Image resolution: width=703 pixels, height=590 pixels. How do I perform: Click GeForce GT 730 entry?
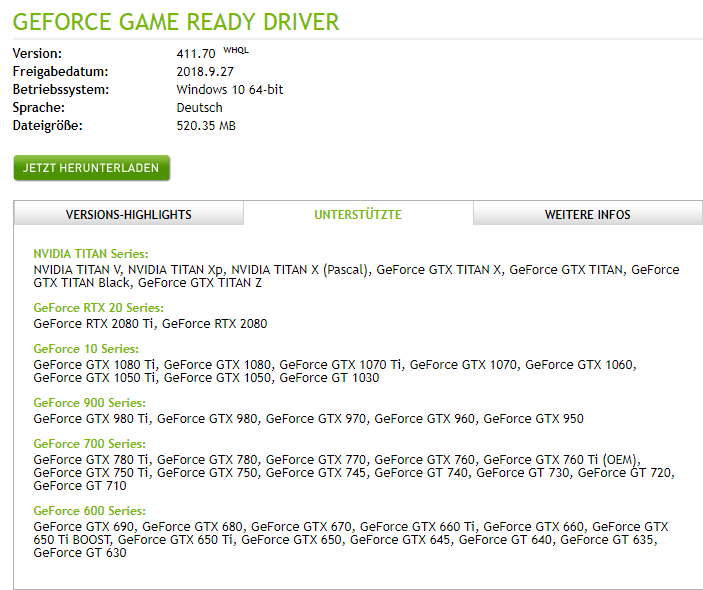coord(522,473)
